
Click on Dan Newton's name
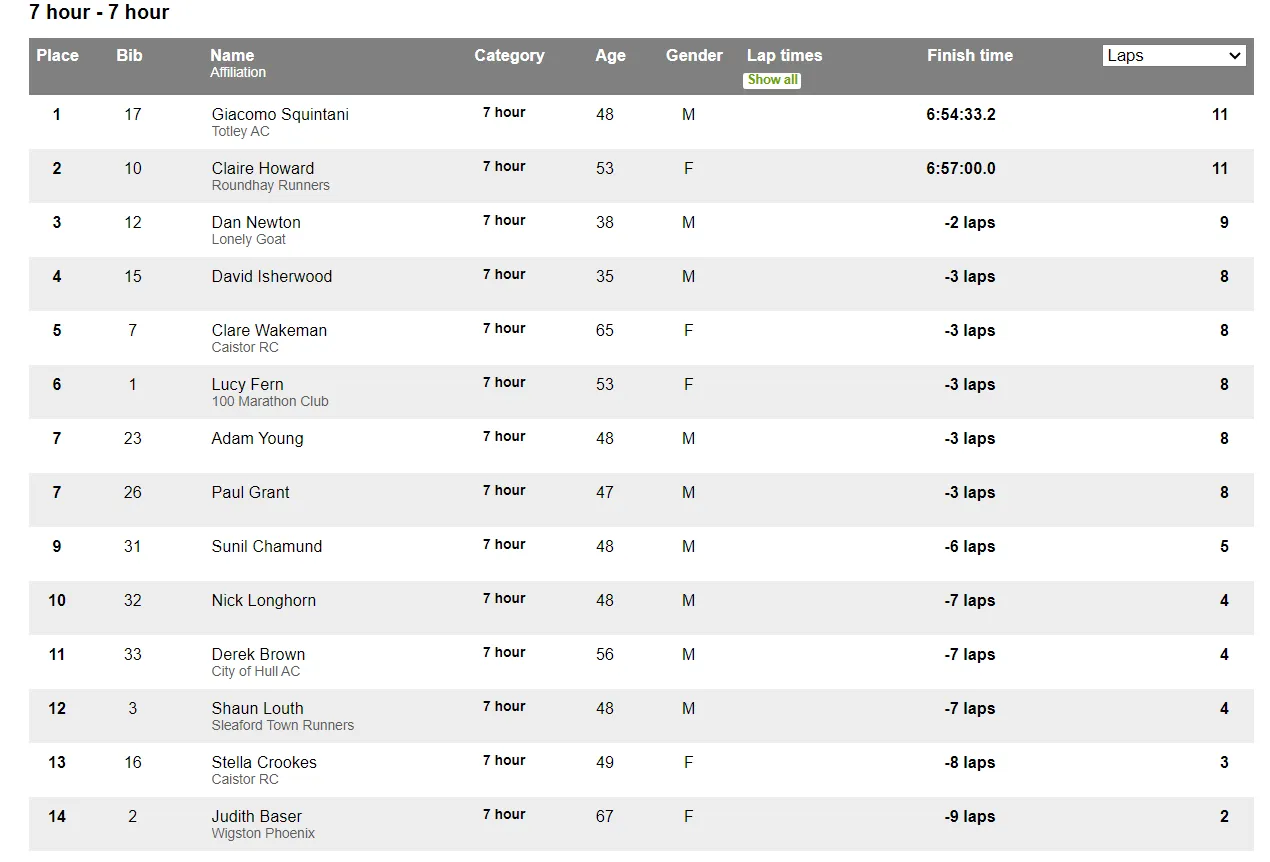[x=256, y=223]
